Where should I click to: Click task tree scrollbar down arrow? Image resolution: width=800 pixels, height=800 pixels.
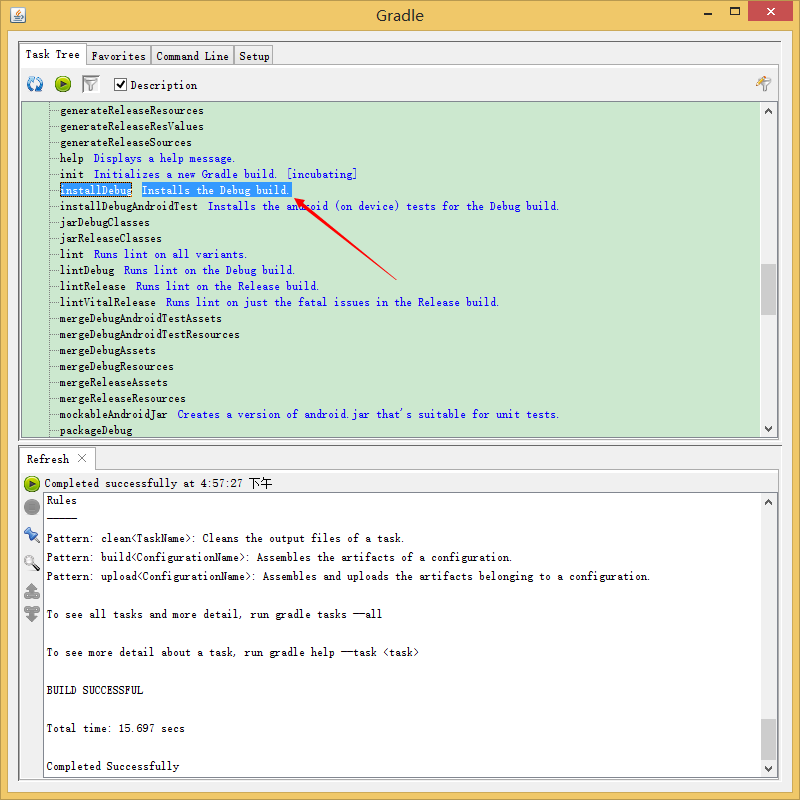click(x=768, y=429)
